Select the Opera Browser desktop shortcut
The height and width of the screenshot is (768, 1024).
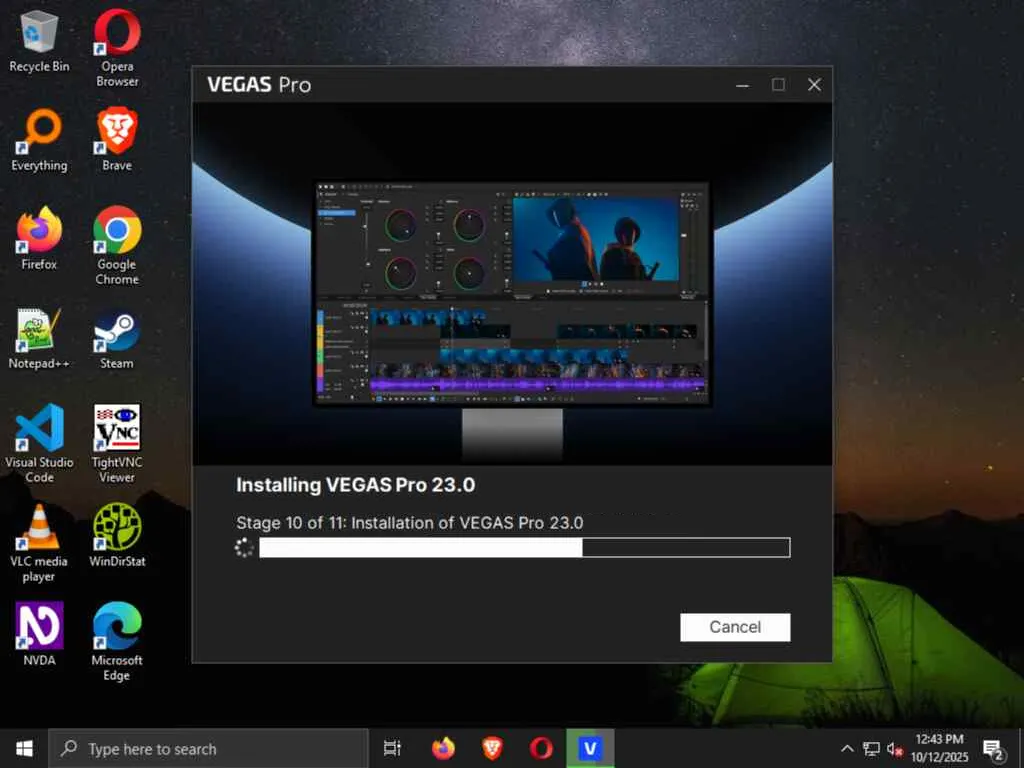(x=117, y=48)
